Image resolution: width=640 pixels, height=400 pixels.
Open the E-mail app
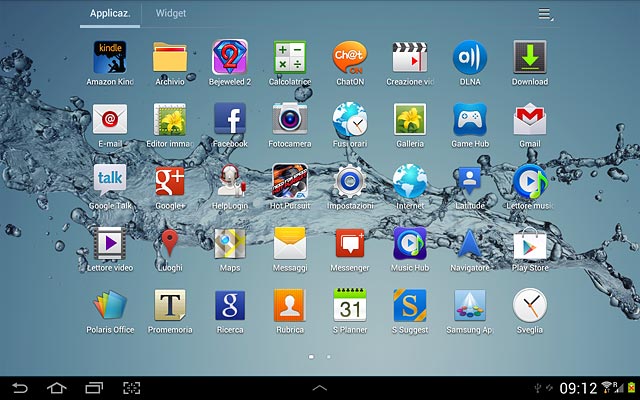point(110,119)
